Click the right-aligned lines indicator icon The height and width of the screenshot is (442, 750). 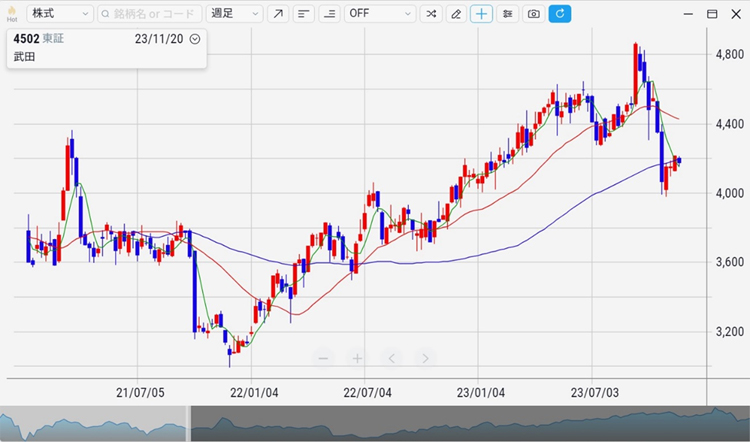[x=328, y=14]
